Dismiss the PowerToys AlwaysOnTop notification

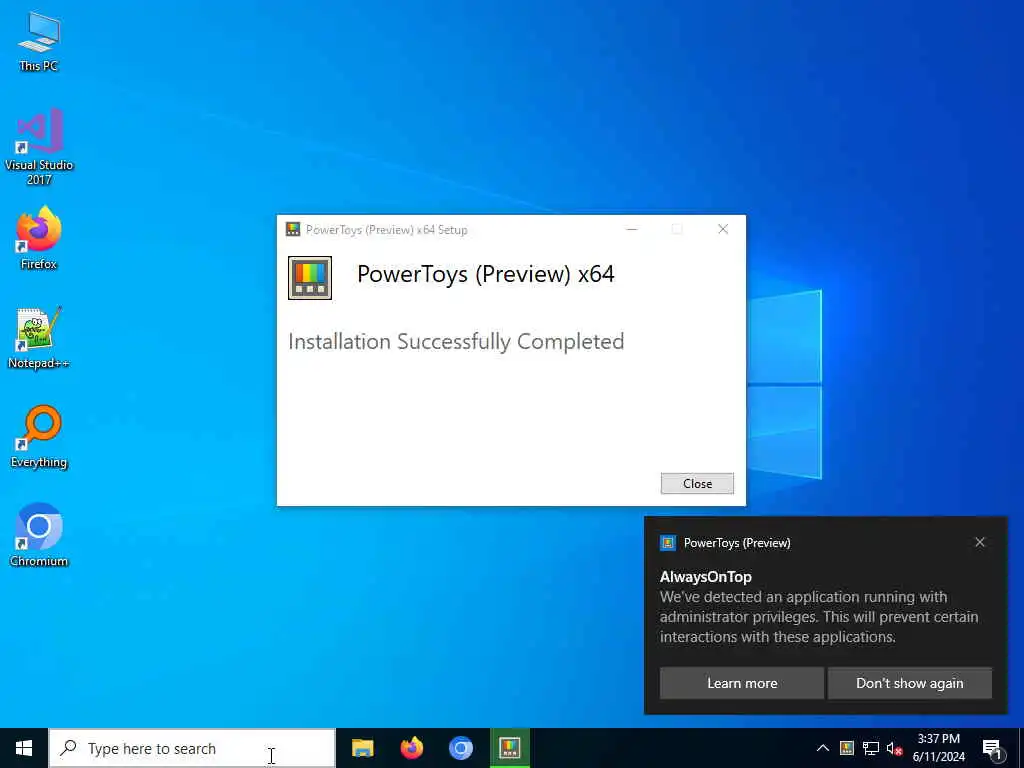point(980,542)
